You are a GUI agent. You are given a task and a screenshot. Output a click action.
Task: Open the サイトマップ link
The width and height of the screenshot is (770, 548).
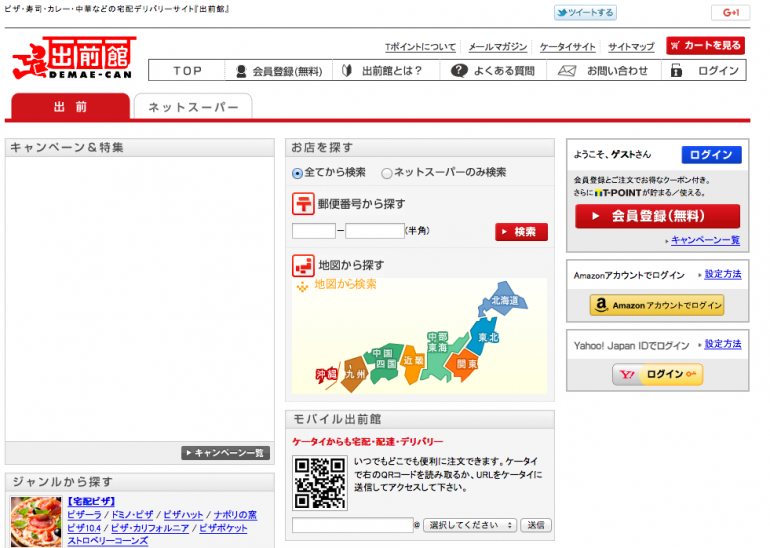[631, 47]
